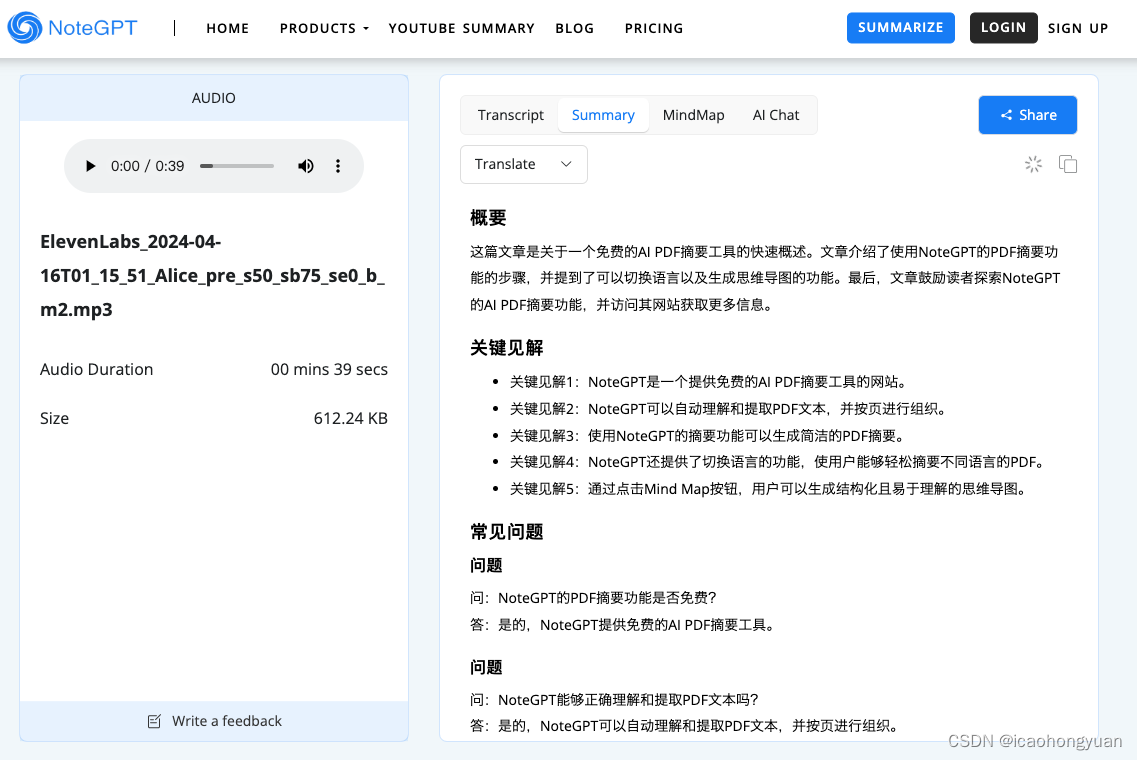The height and width of the screenshot is (760, 1137).
Task: Click the 0:00 / 0:39 time display
Action: point(148,166)
